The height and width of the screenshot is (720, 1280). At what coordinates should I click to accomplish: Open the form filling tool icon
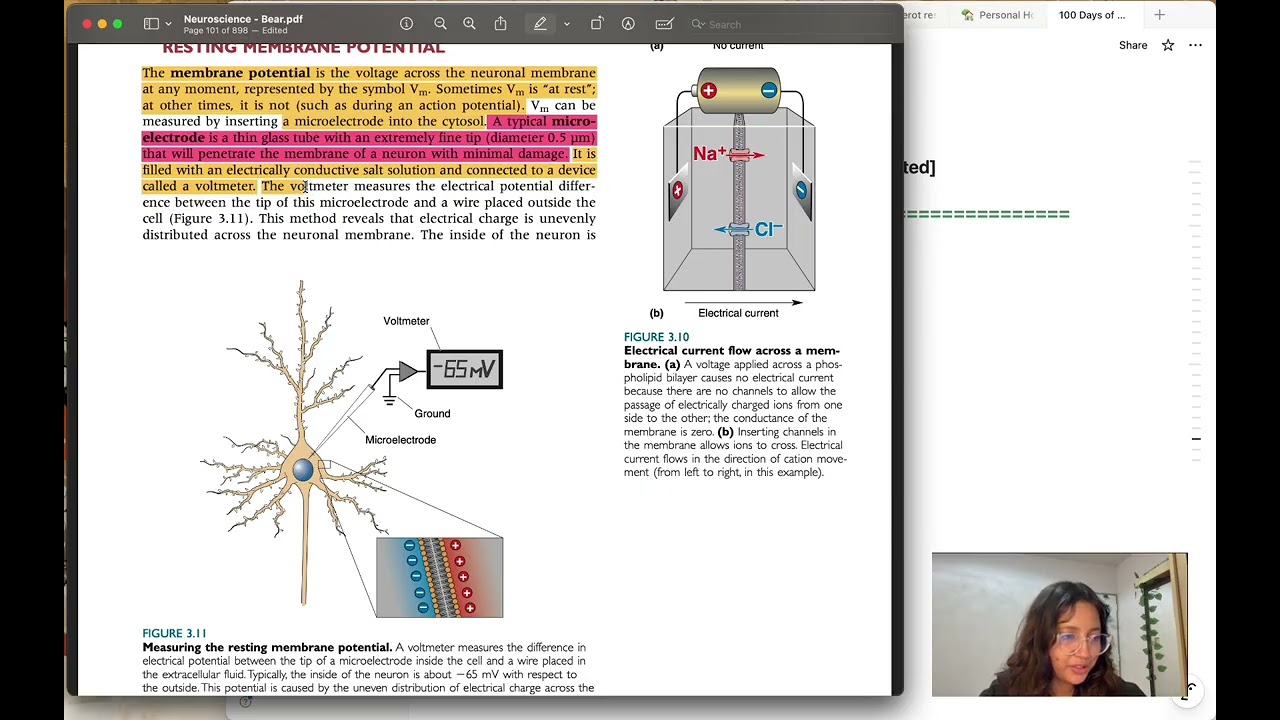664,24
